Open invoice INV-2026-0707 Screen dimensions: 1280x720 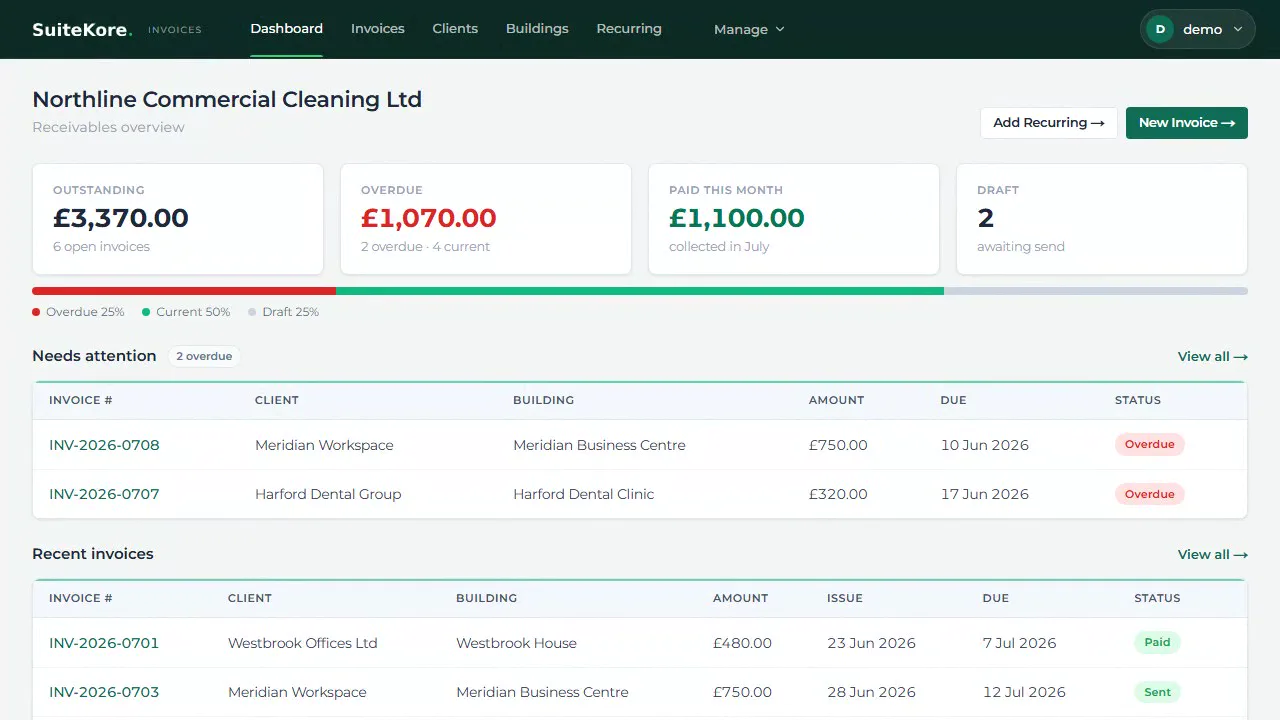(104, 494)
